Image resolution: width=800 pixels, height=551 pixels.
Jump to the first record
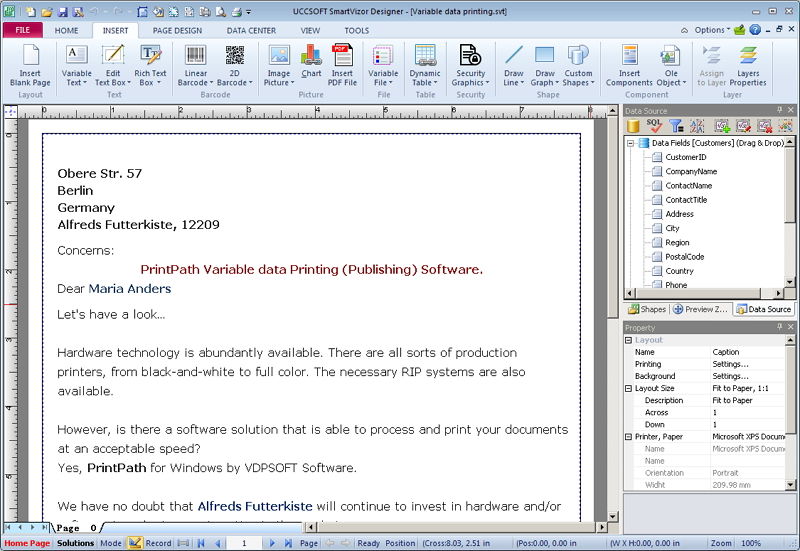(x=201, y=543)
